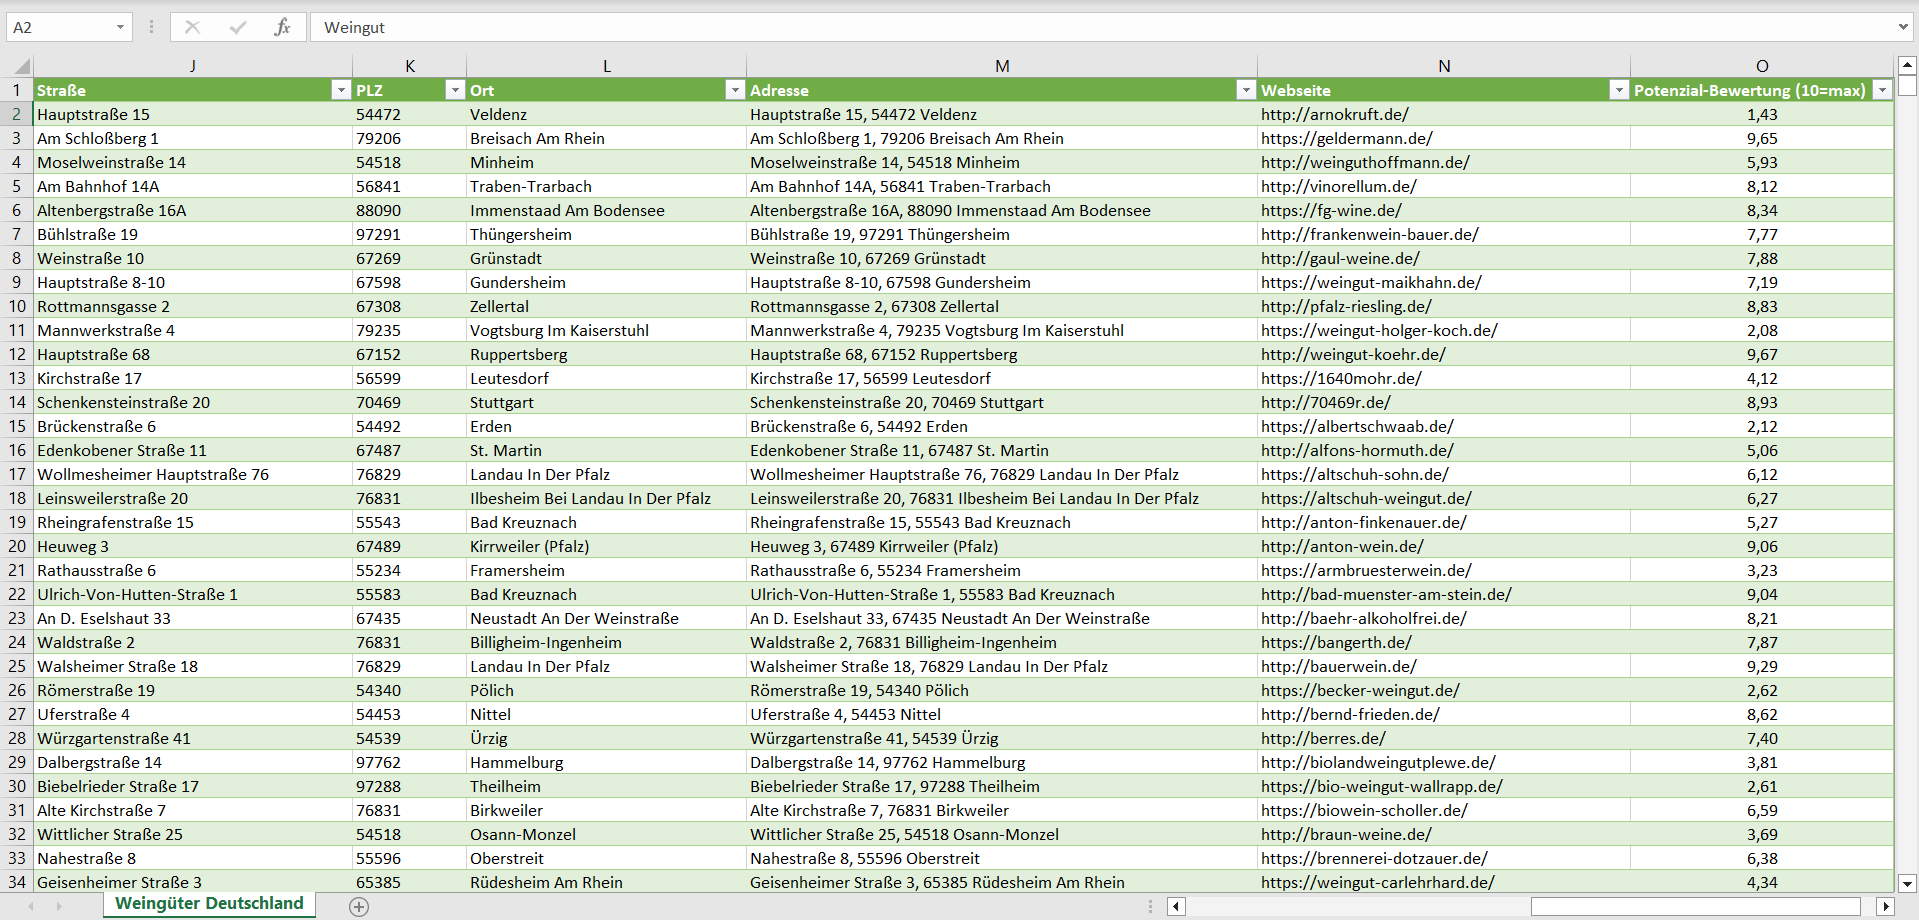
Task: Click the Cancel entry X icon
Action: tap(192, 27)
